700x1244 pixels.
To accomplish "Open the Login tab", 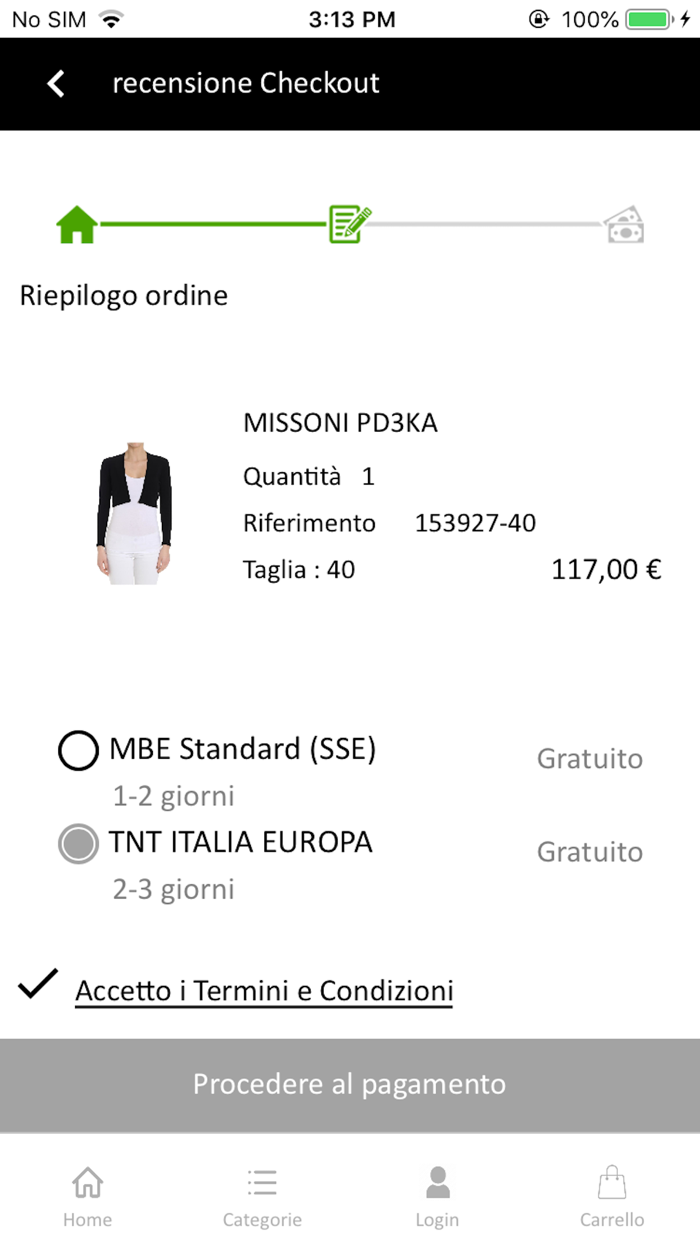I will click(x=437, y=1195).
